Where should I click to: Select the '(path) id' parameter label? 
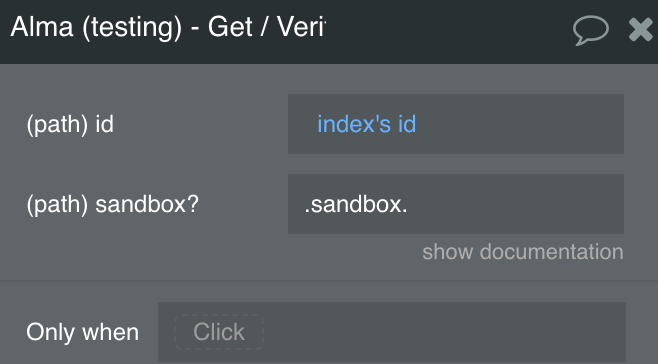70,124
